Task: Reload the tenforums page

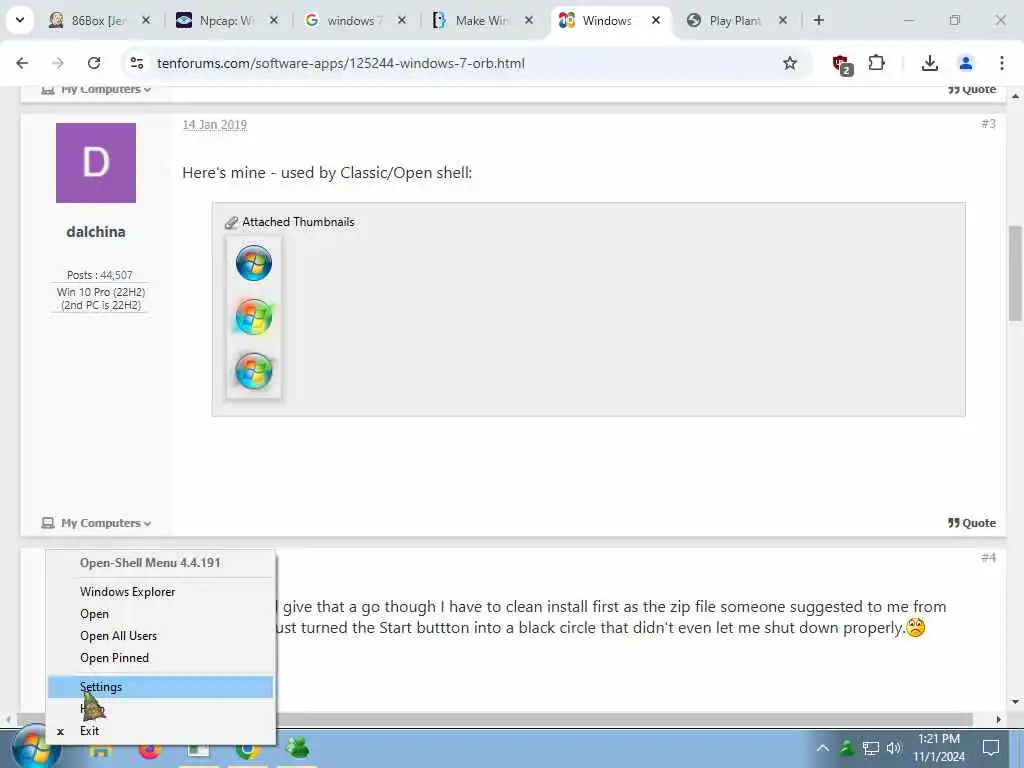Action: point(94,63)
